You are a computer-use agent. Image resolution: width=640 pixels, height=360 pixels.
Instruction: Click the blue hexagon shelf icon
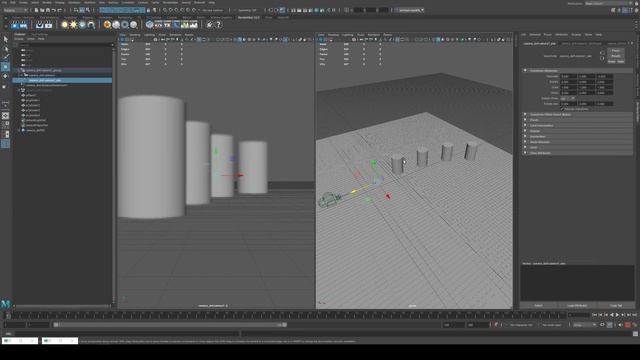click(150, 25)
